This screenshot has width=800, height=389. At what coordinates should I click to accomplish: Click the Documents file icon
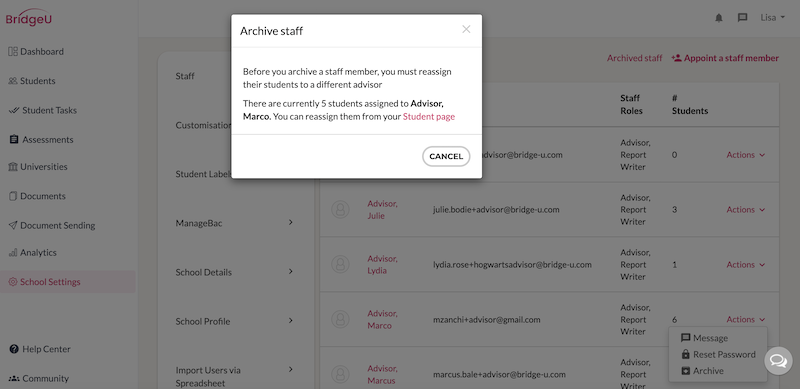[x=13, y=196]
